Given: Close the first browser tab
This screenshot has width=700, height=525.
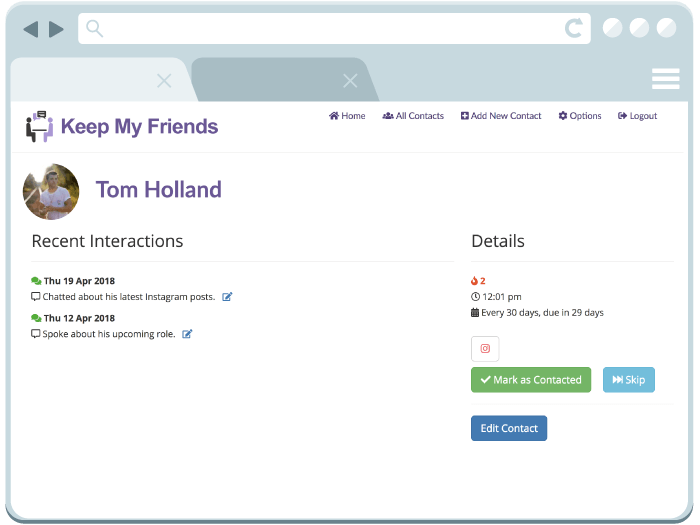Looking at the screenshot, I should tap(164, 80).
